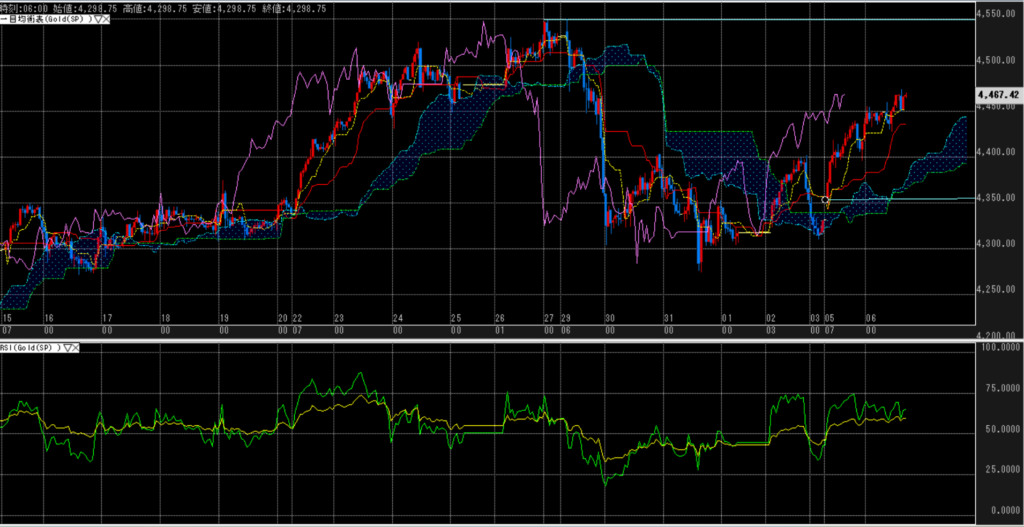The height and width of the screenshot is (527, 1024).
Task: Close the RSI Gold(SP) indicator panel
Action: [x=76, y=347]
